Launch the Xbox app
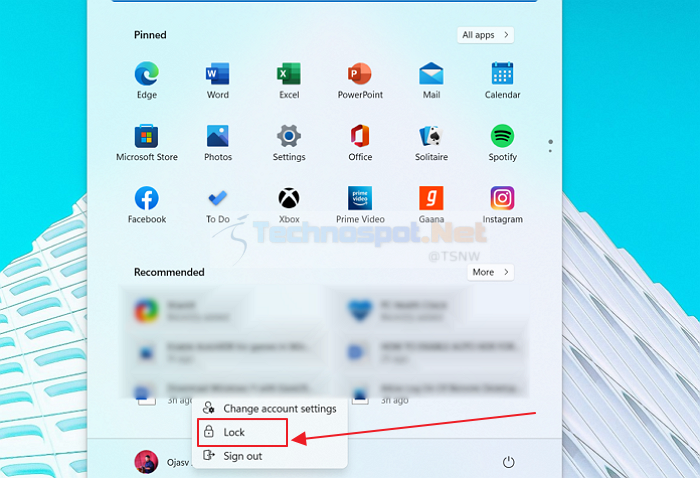Screen dimensions: 700x478 (x=289, y=205)
